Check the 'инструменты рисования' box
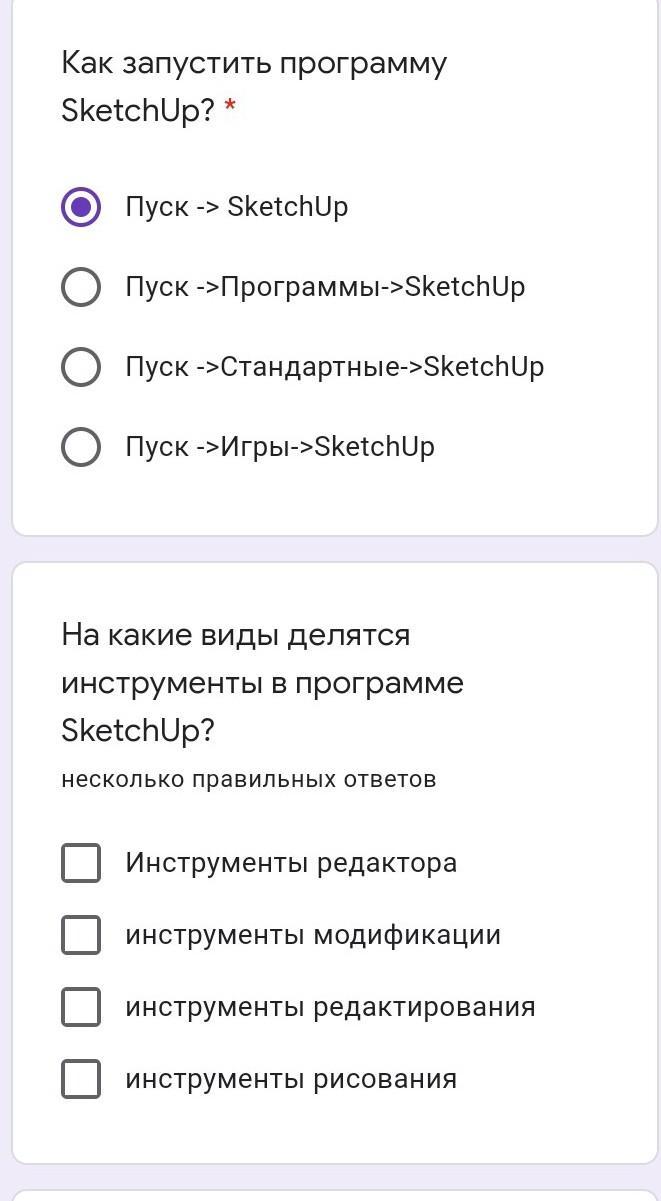Screen dimensions: 661x1201 pyautogui.click(x=81, y=1079)
